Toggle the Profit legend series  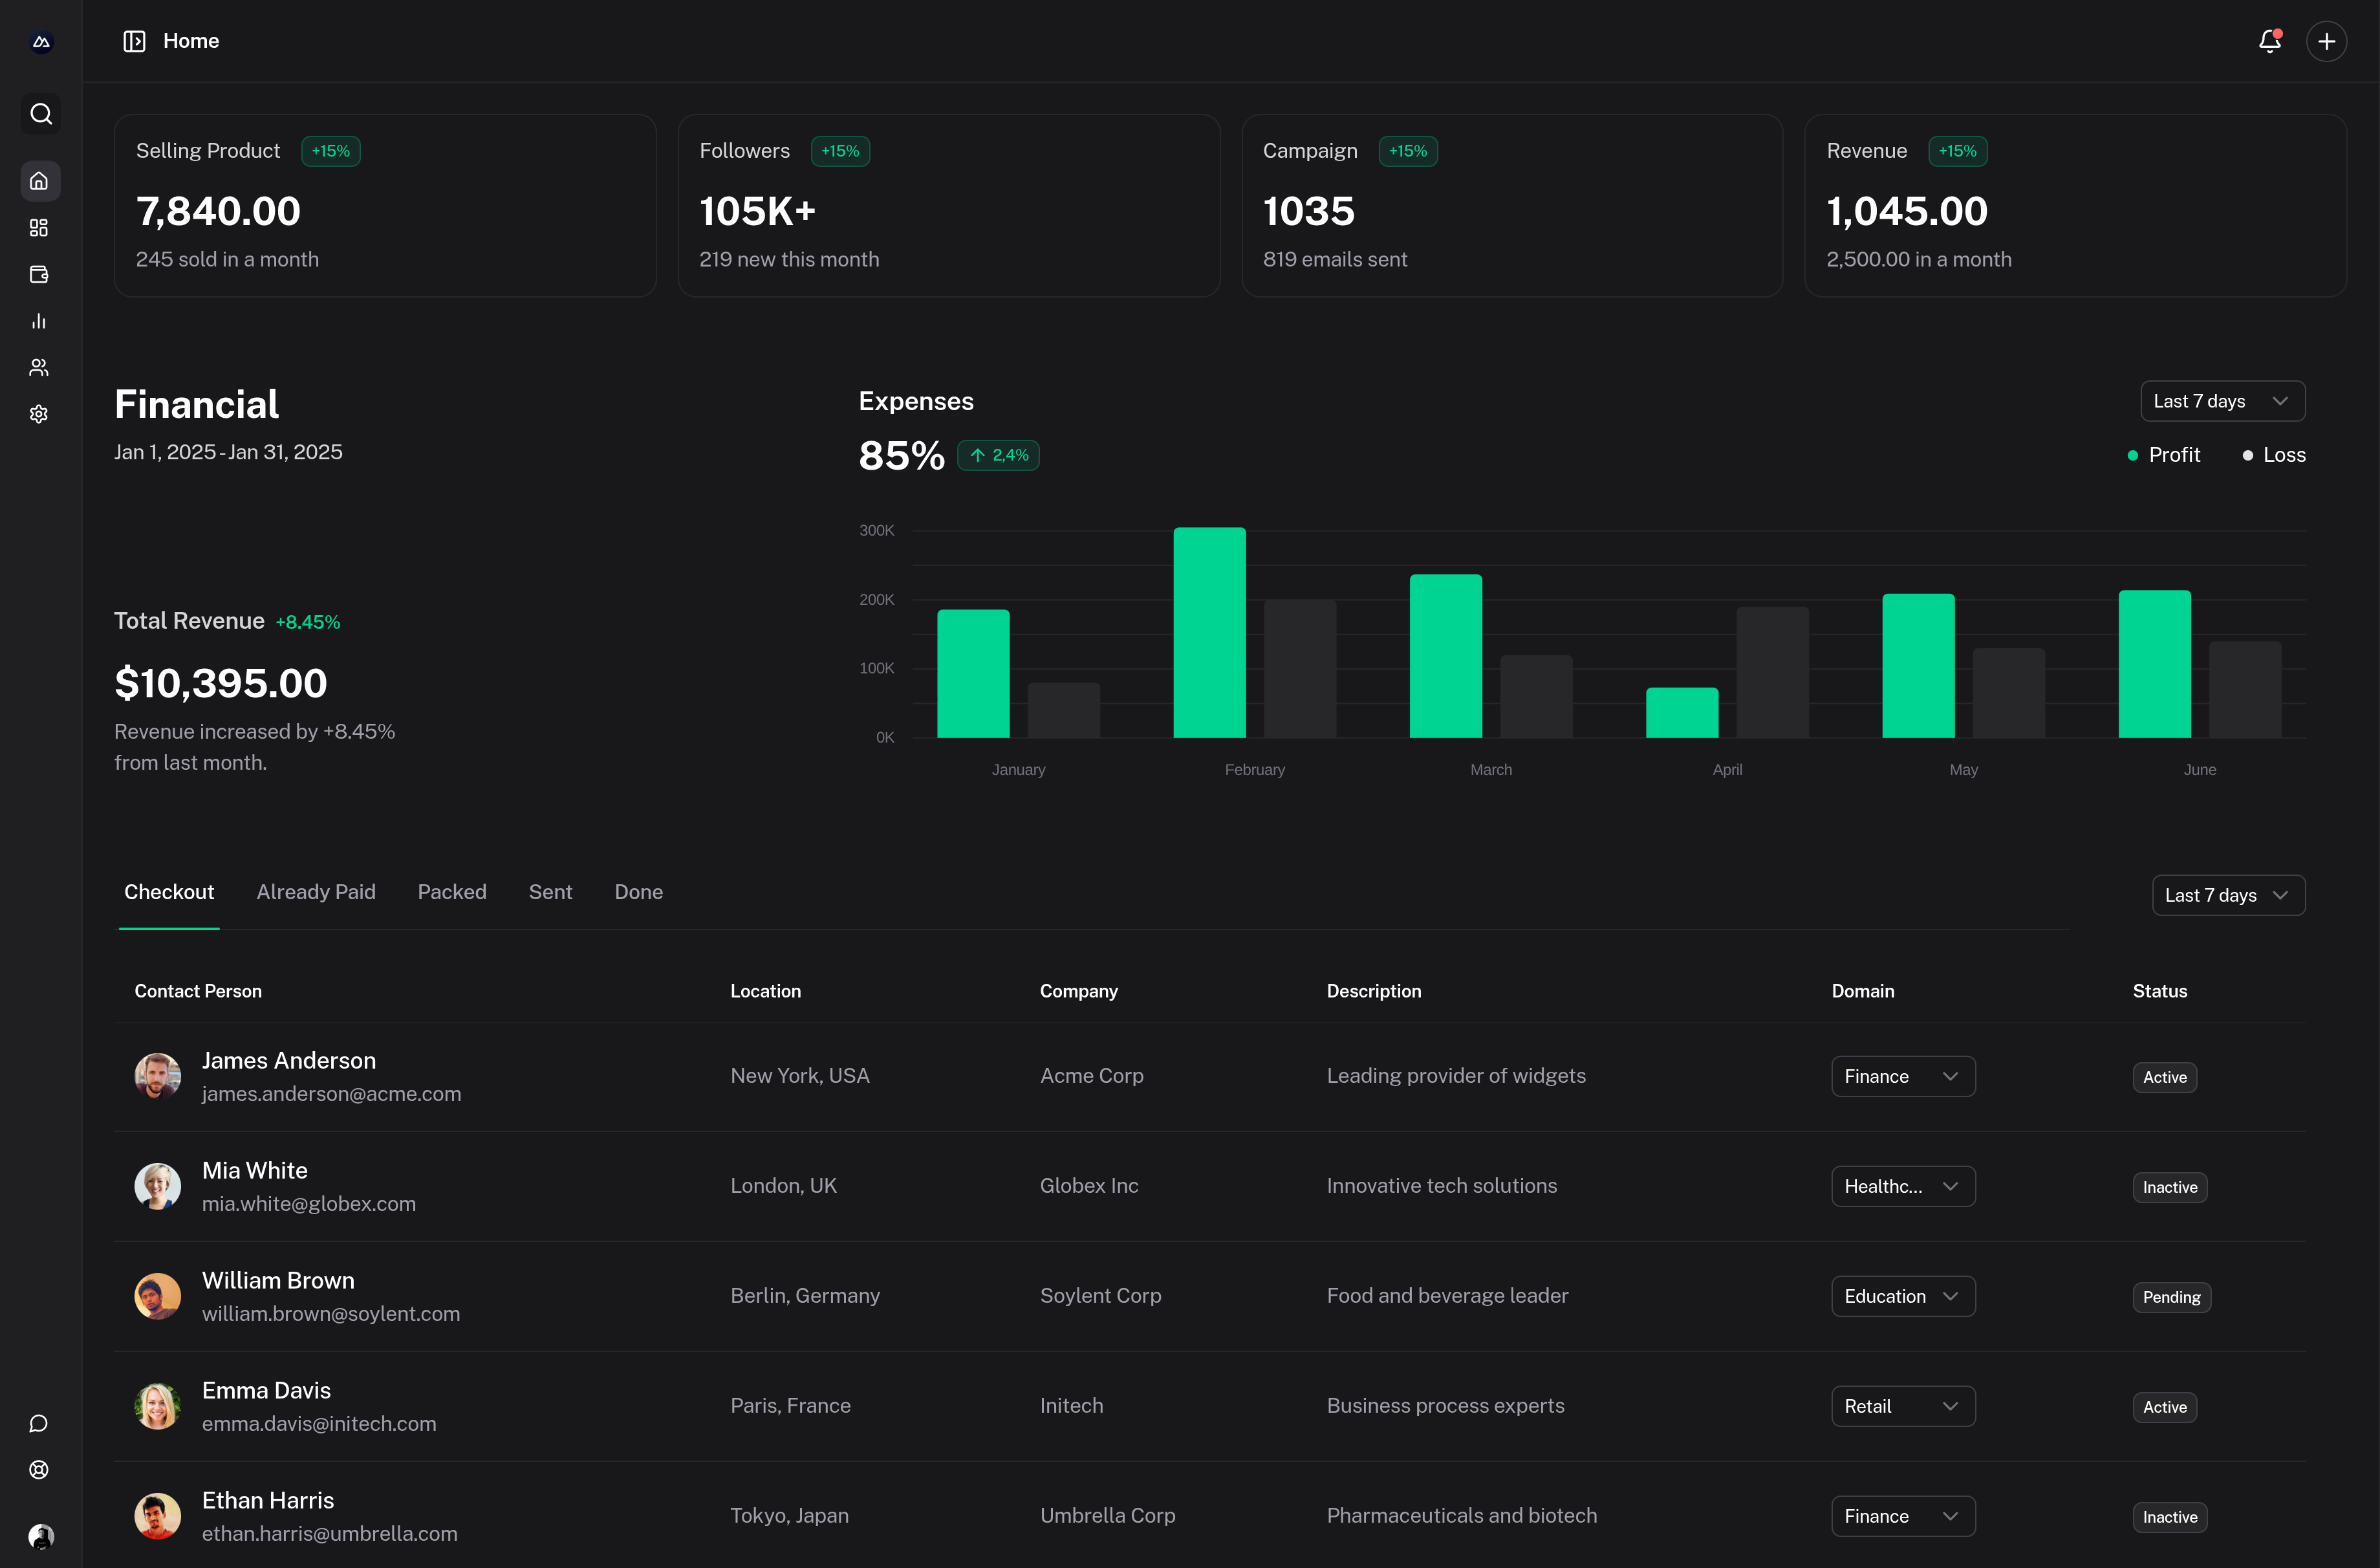(2164, 455)
